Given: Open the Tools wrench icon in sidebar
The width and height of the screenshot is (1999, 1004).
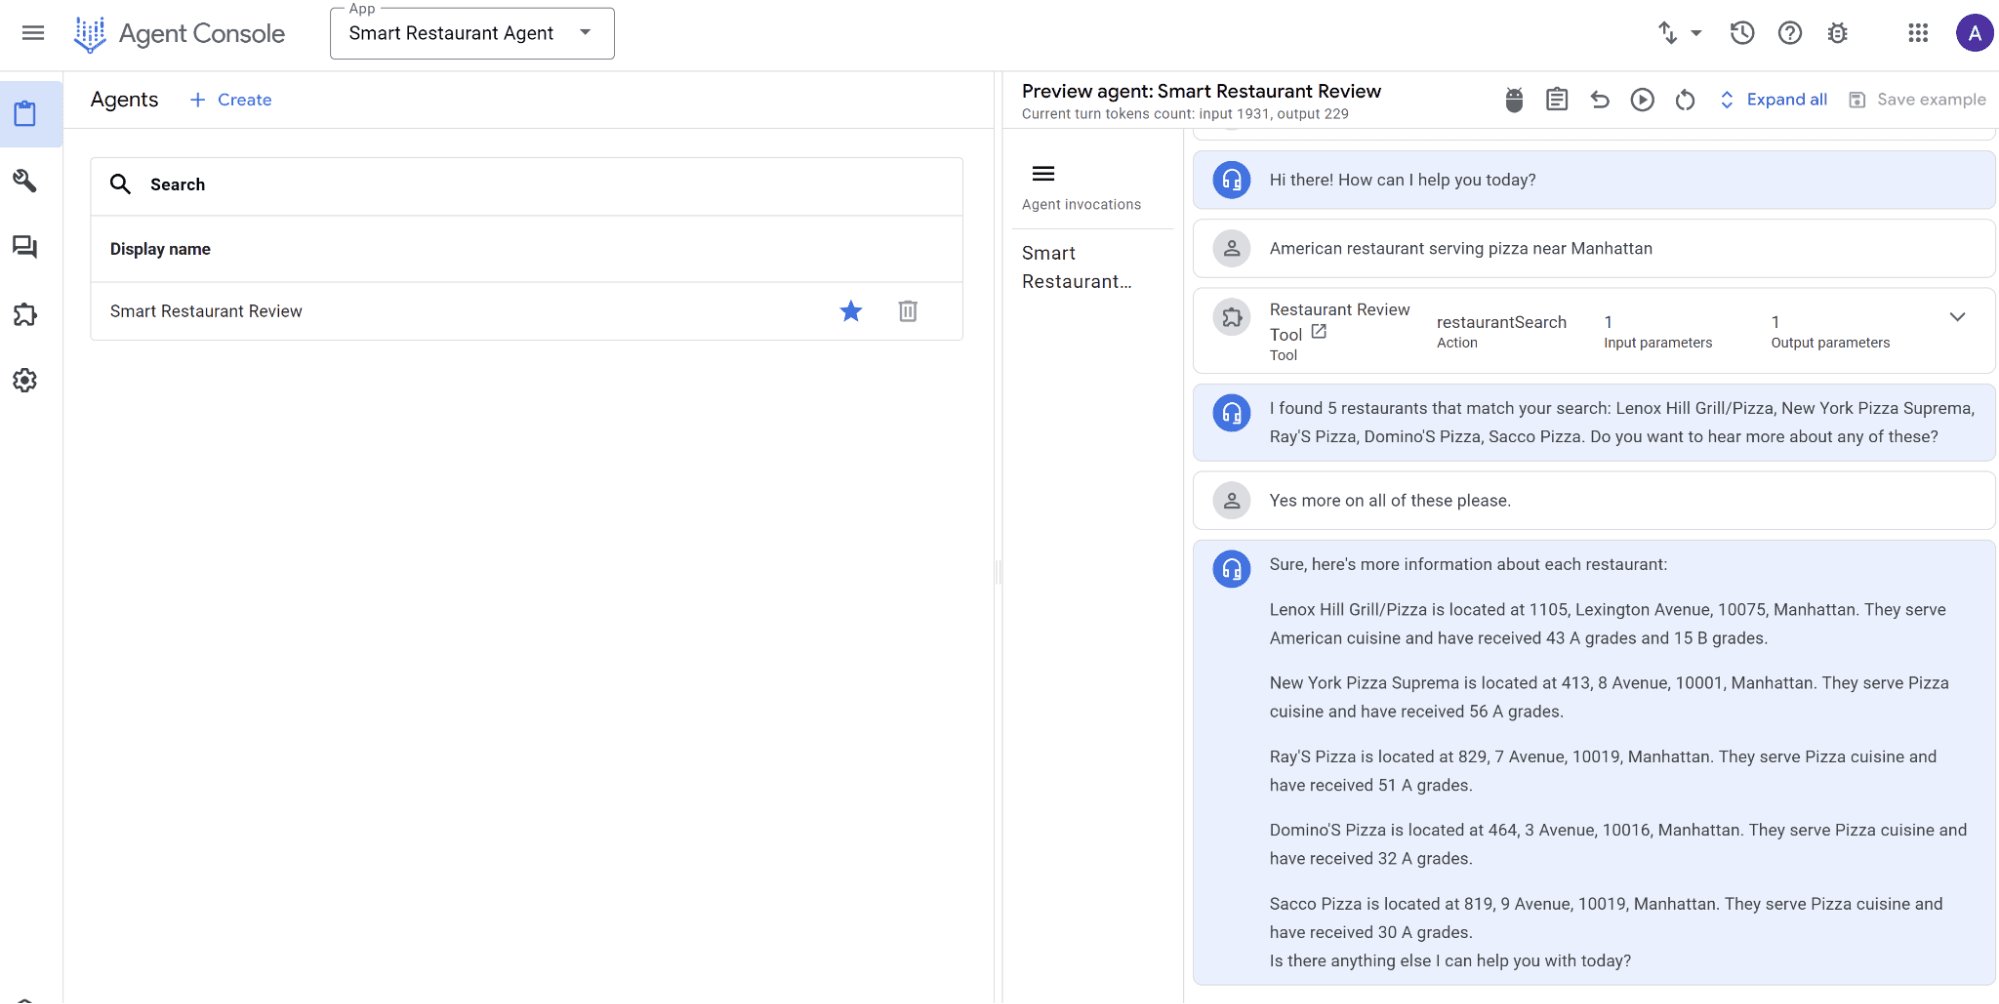Looking at the screenshot, I should (x=25, y=181).
